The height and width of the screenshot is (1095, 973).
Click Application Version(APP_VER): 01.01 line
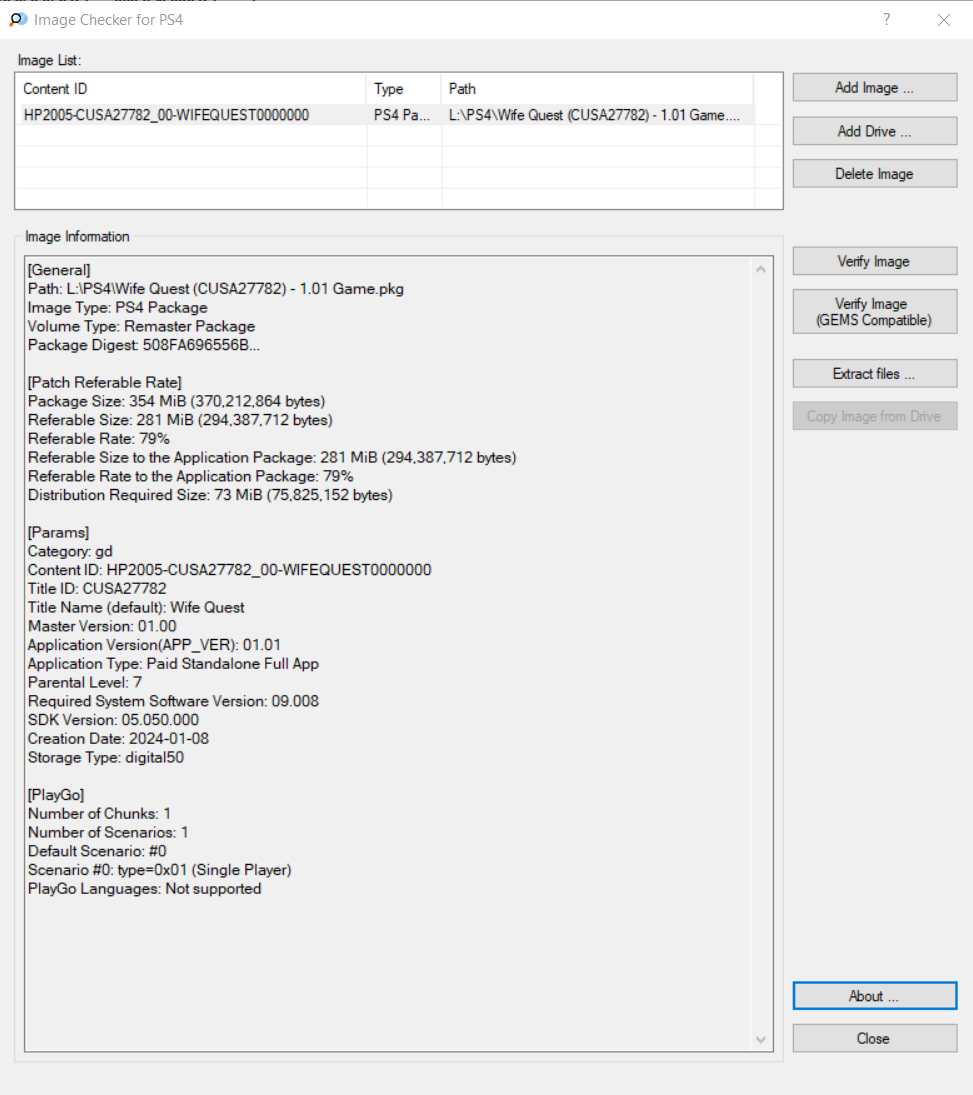click(x=154, y=645)
